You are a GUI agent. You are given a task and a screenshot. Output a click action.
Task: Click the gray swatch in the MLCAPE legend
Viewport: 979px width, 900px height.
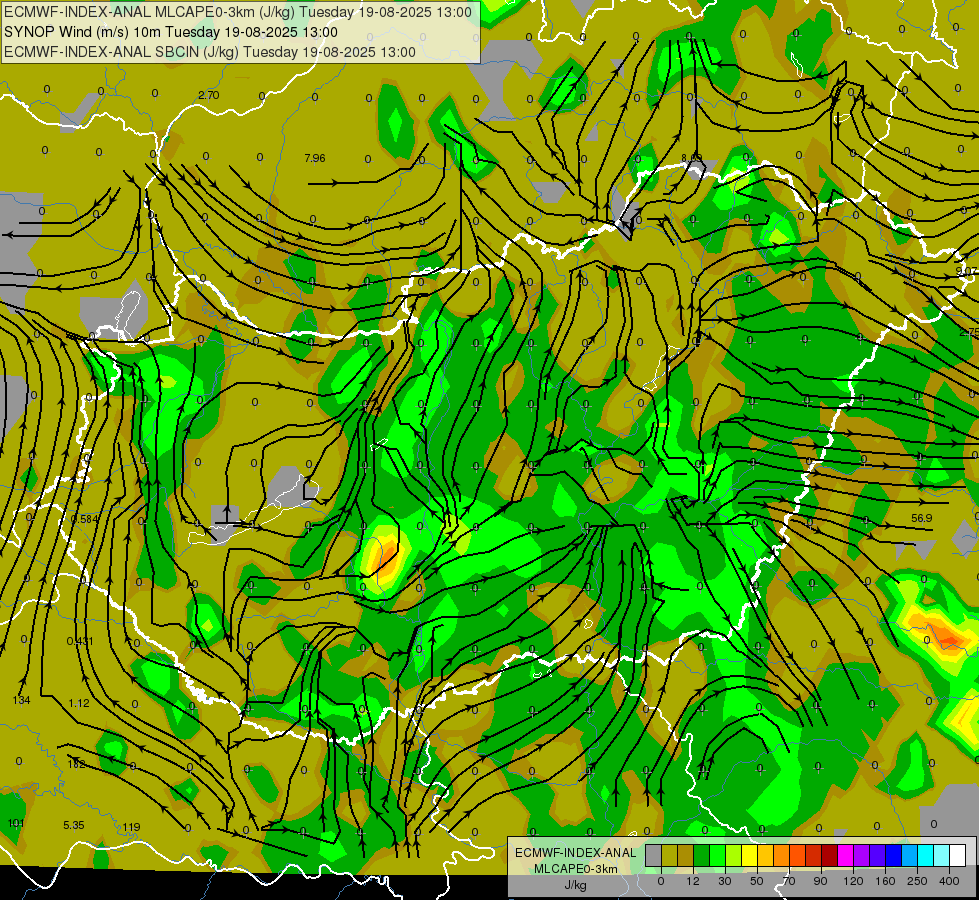tap(654, 855)
